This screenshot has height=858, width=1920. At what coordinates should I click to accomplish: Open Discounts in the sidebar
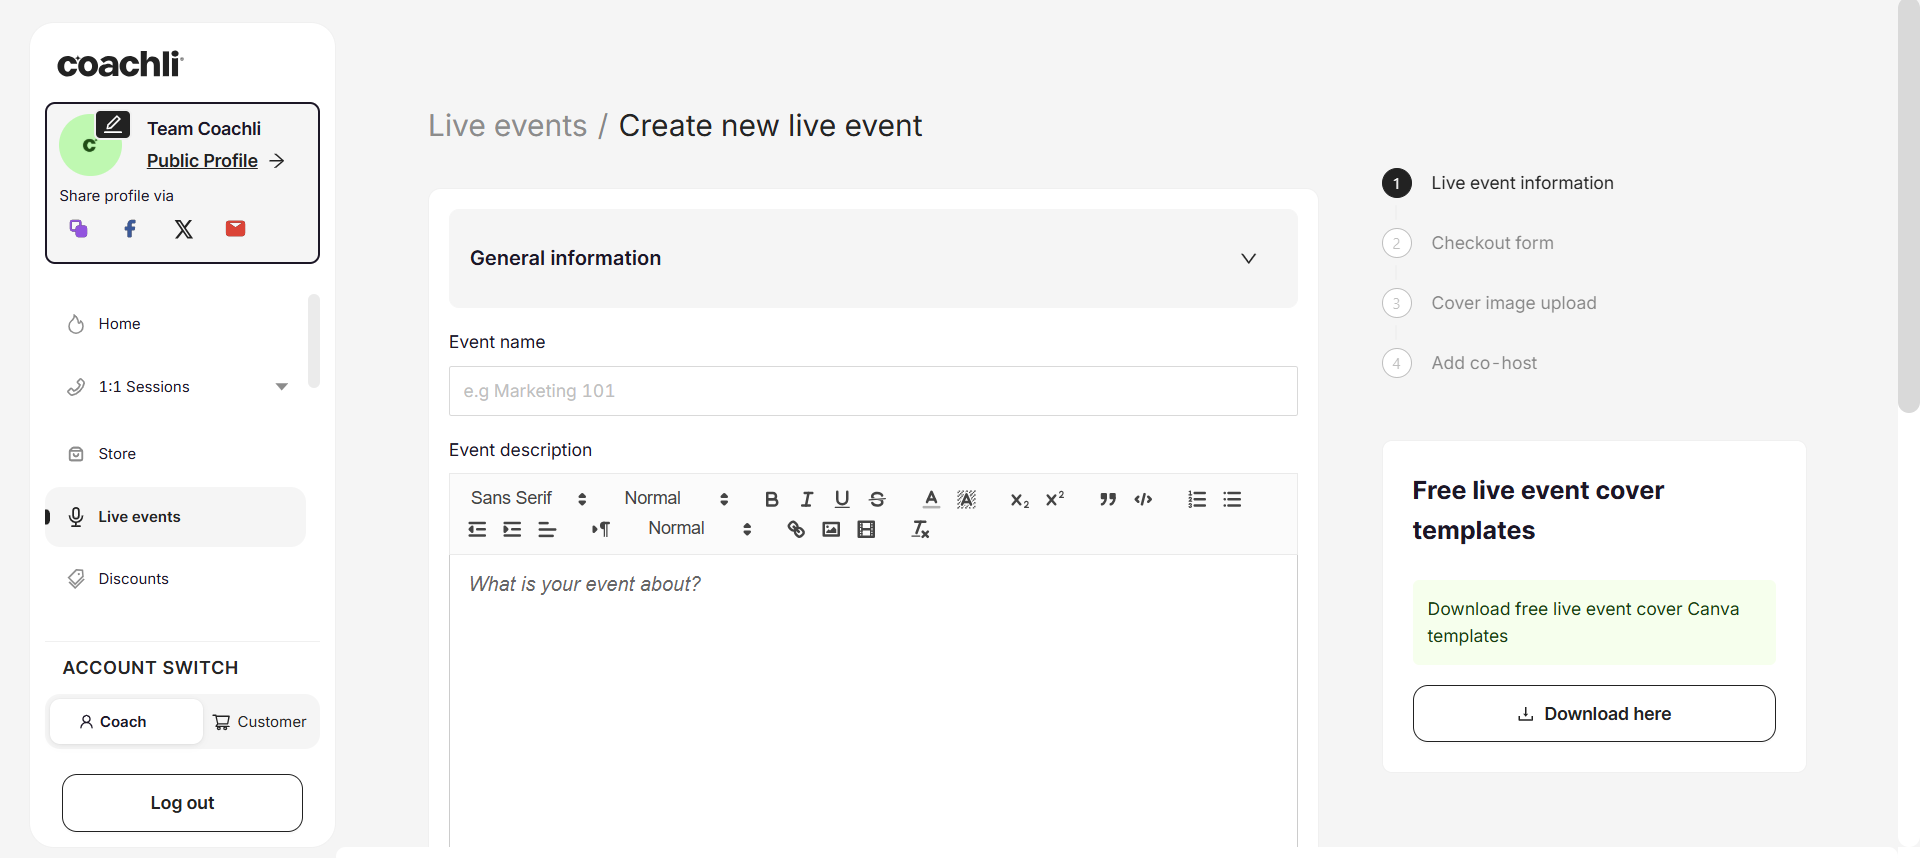tap(133, 579)
